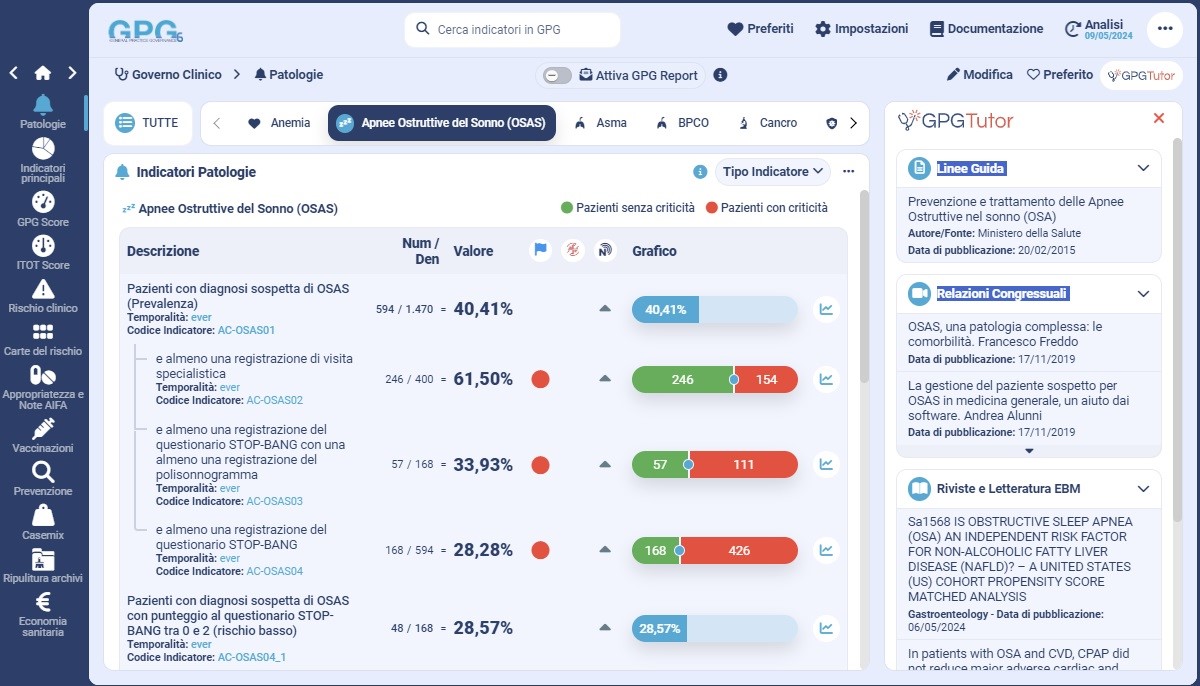This screenshot has height=686, width=1200.
Task: Click the Cerca indicatori in GPG search field
Action: pos(512,30)
